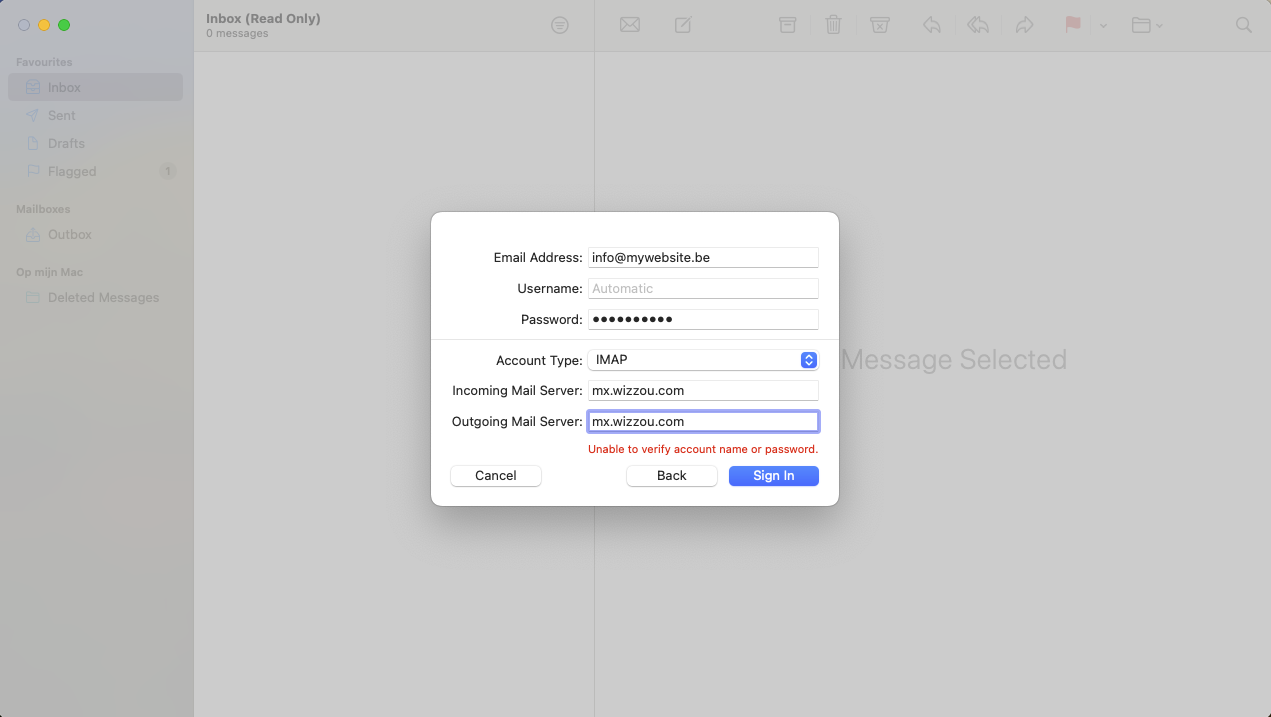Image resolution: width=1271 pixels, height=717 pixels.
Task: Open the move-to-mailbox folder dropdown
Action: coord(1145,25)
